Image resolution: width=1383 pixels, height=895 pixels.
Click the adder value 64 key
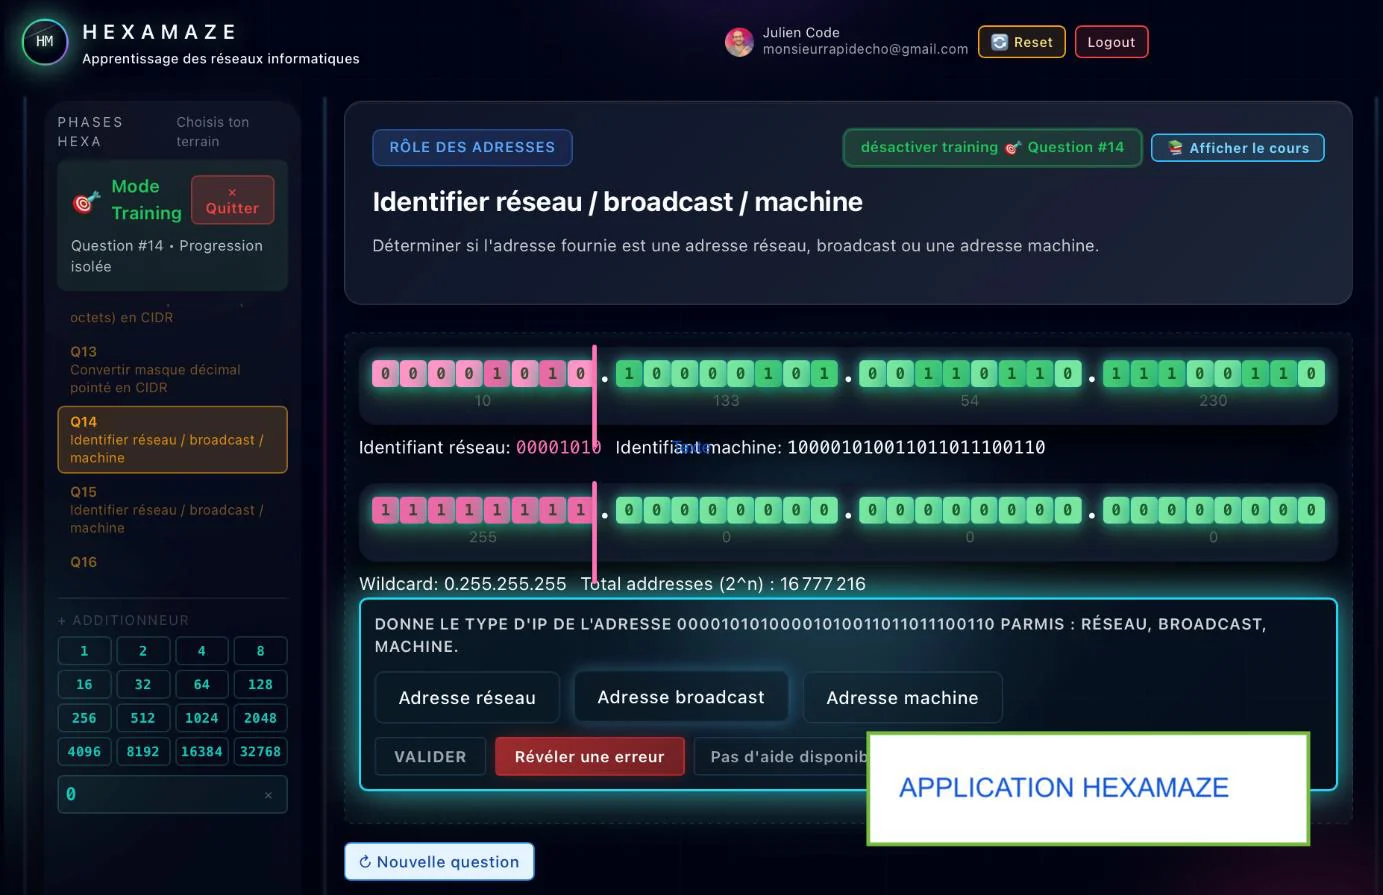click(202, 685)
